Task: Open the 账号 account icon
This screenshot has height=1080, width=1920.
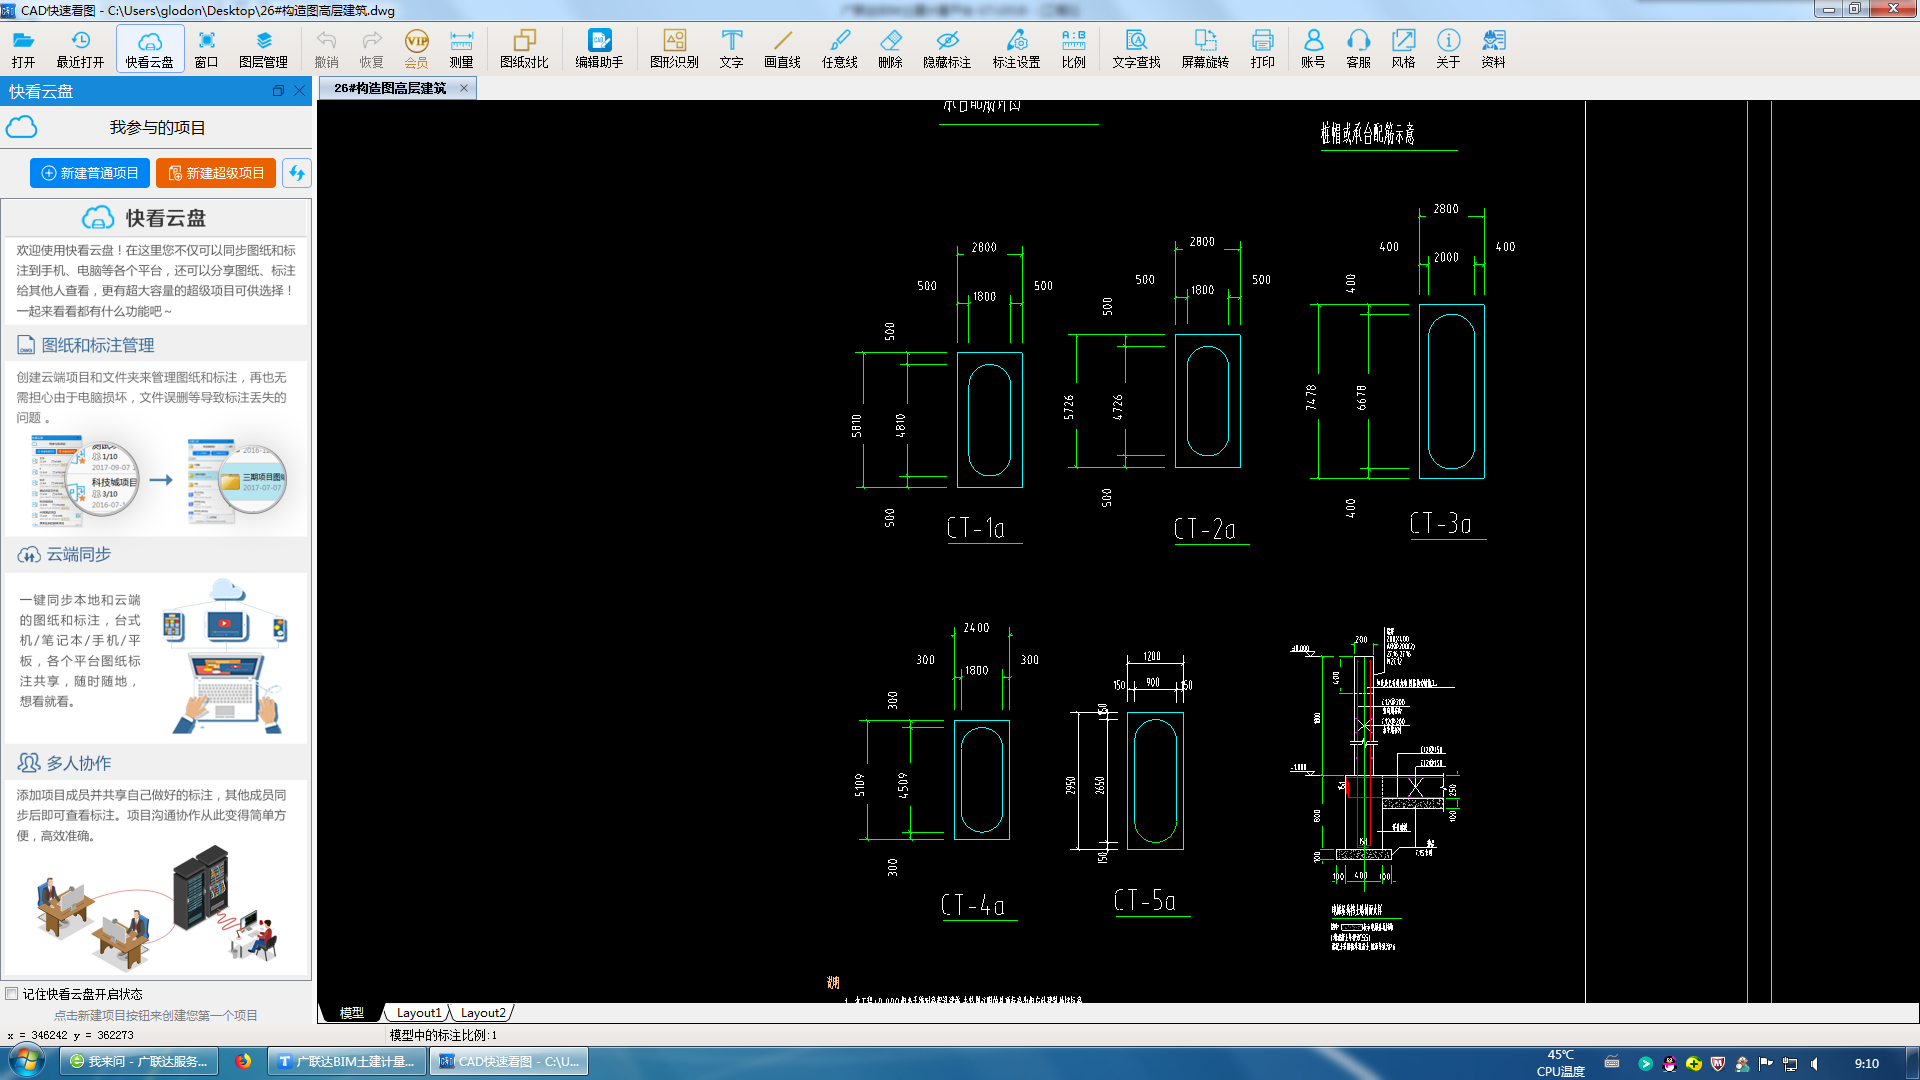Action: point(1313,48)
